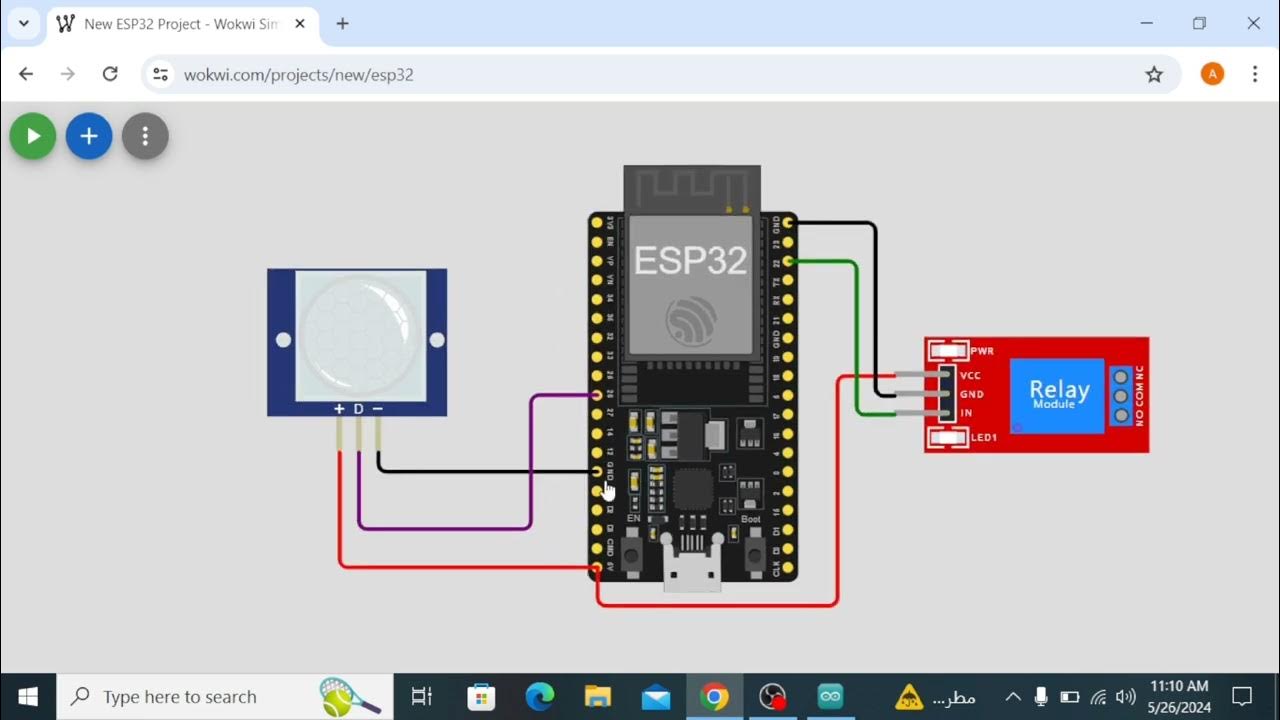This screenshot has height=720, width=1280.
Task: Go forward in the browser
Action: 68,74
